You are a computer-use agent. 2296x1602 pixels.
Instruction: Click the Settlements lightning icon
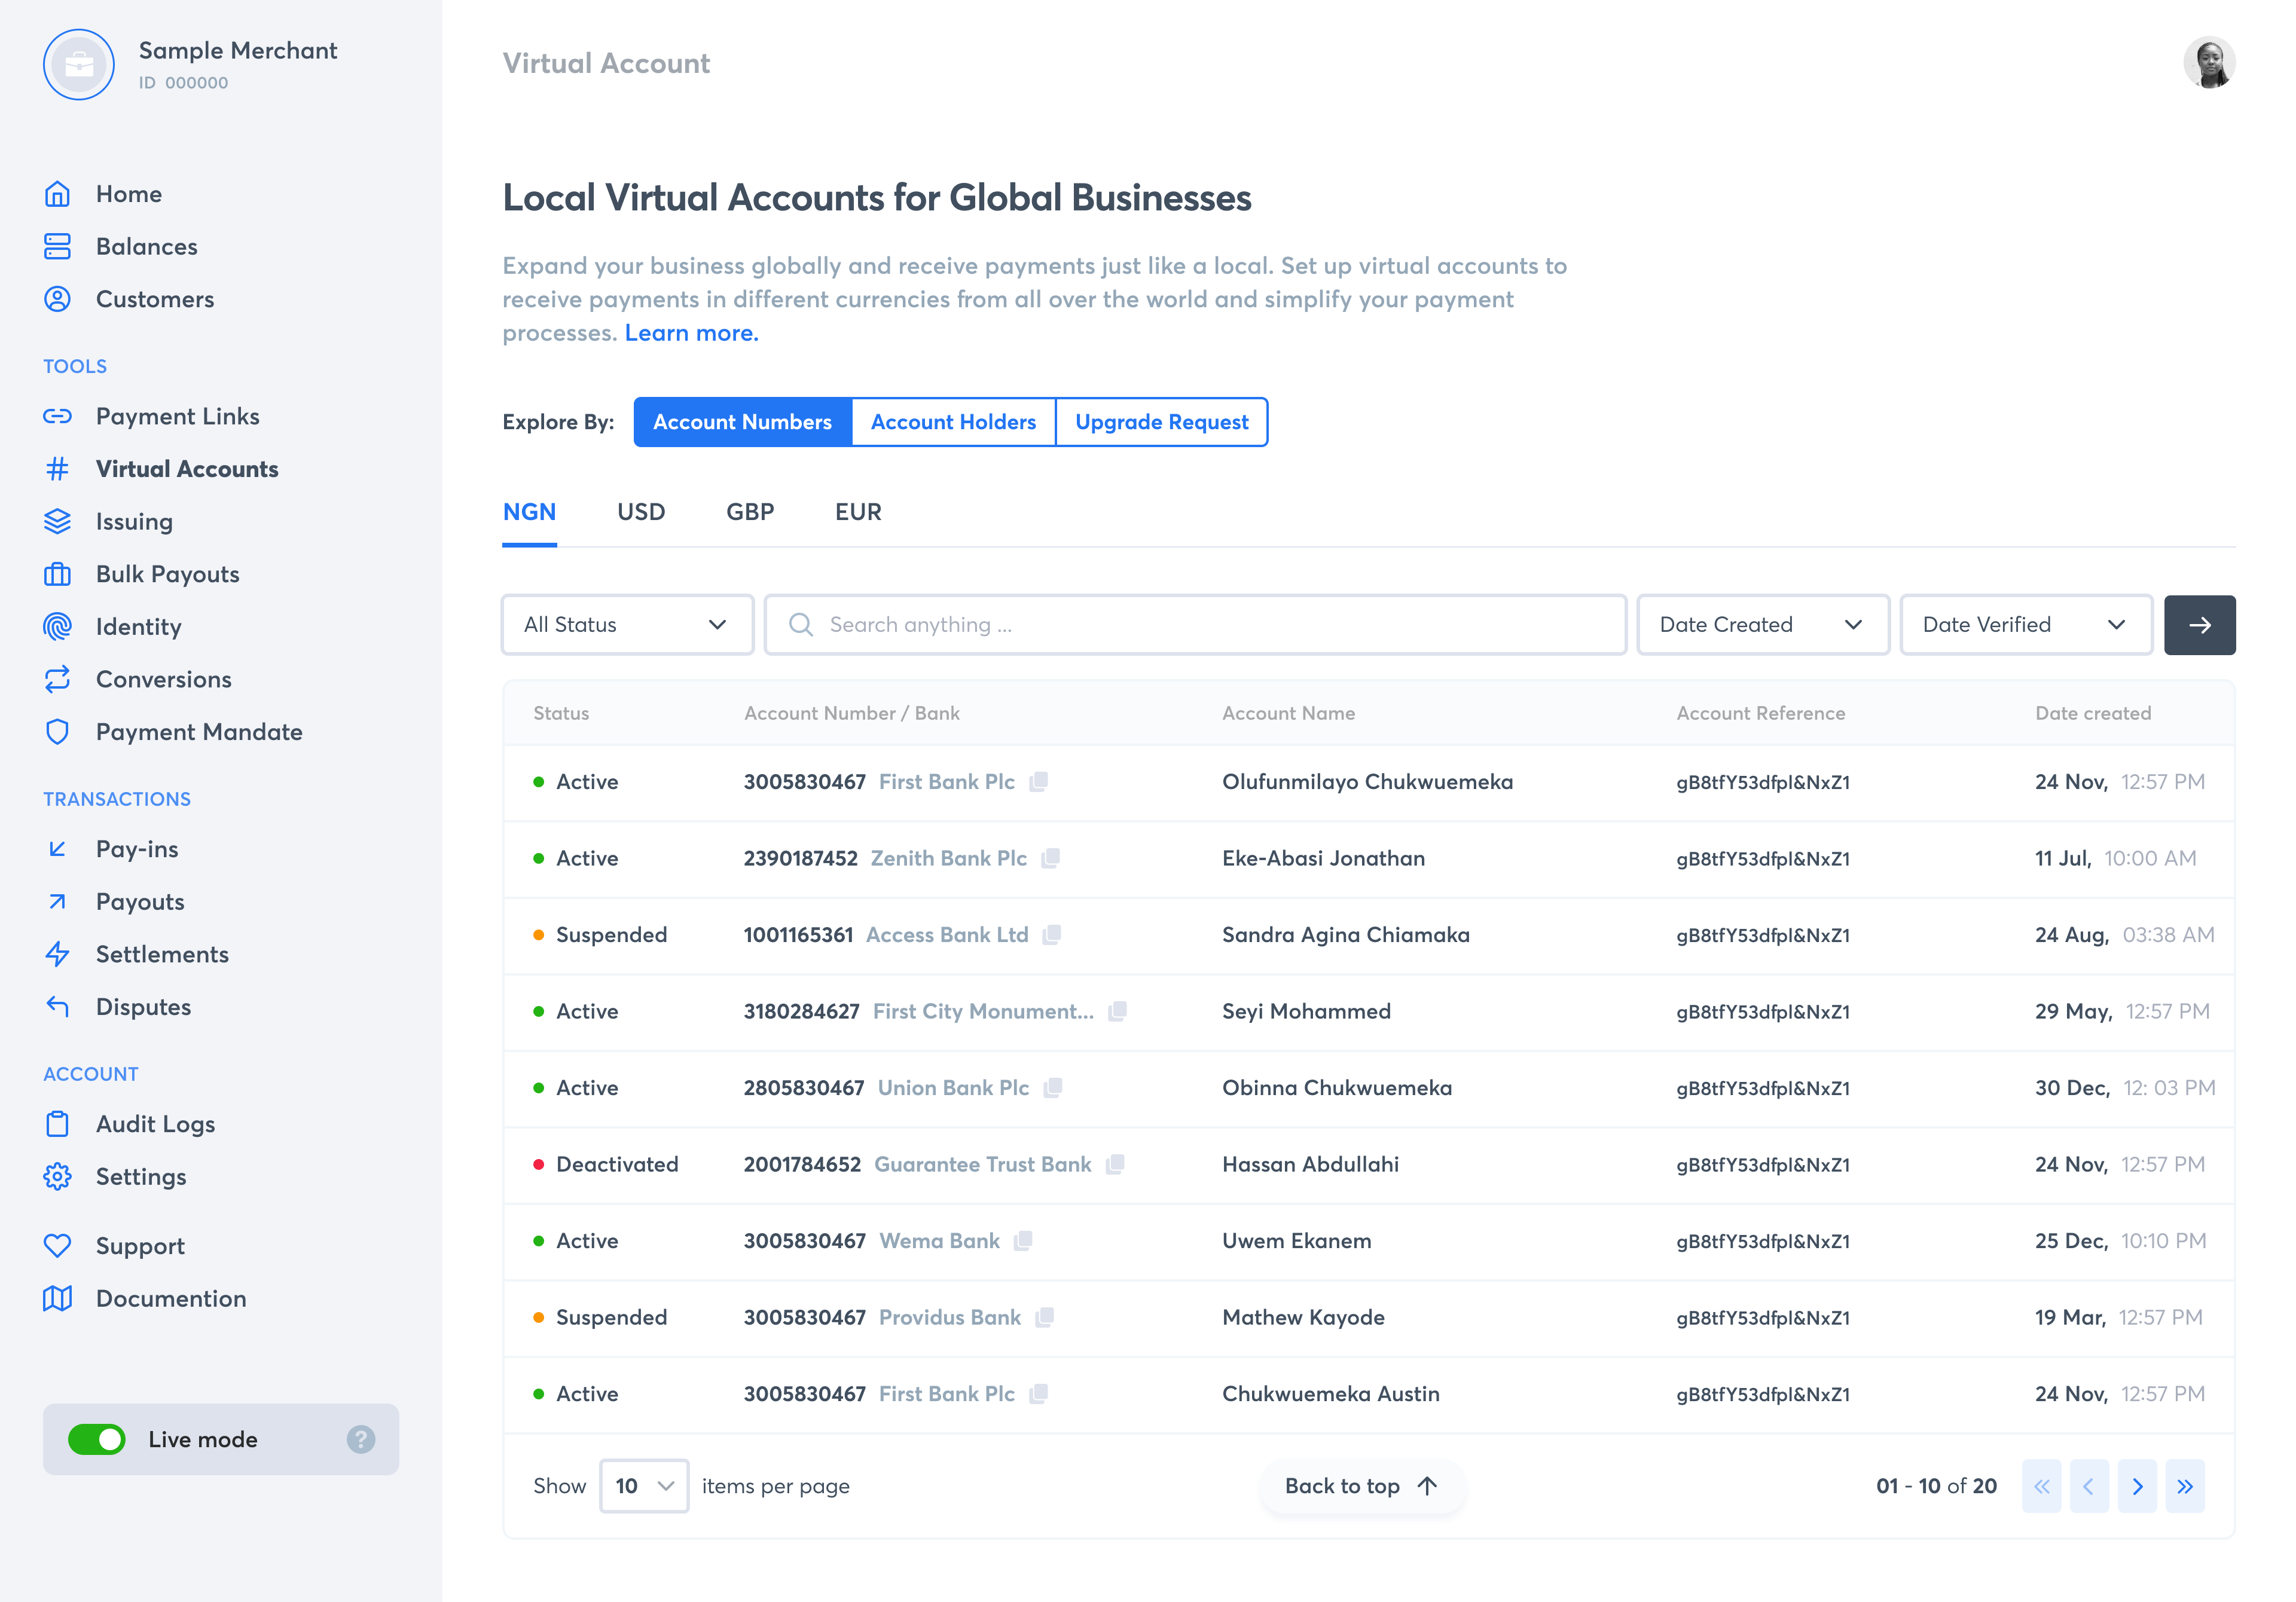(x=57, y=954)
